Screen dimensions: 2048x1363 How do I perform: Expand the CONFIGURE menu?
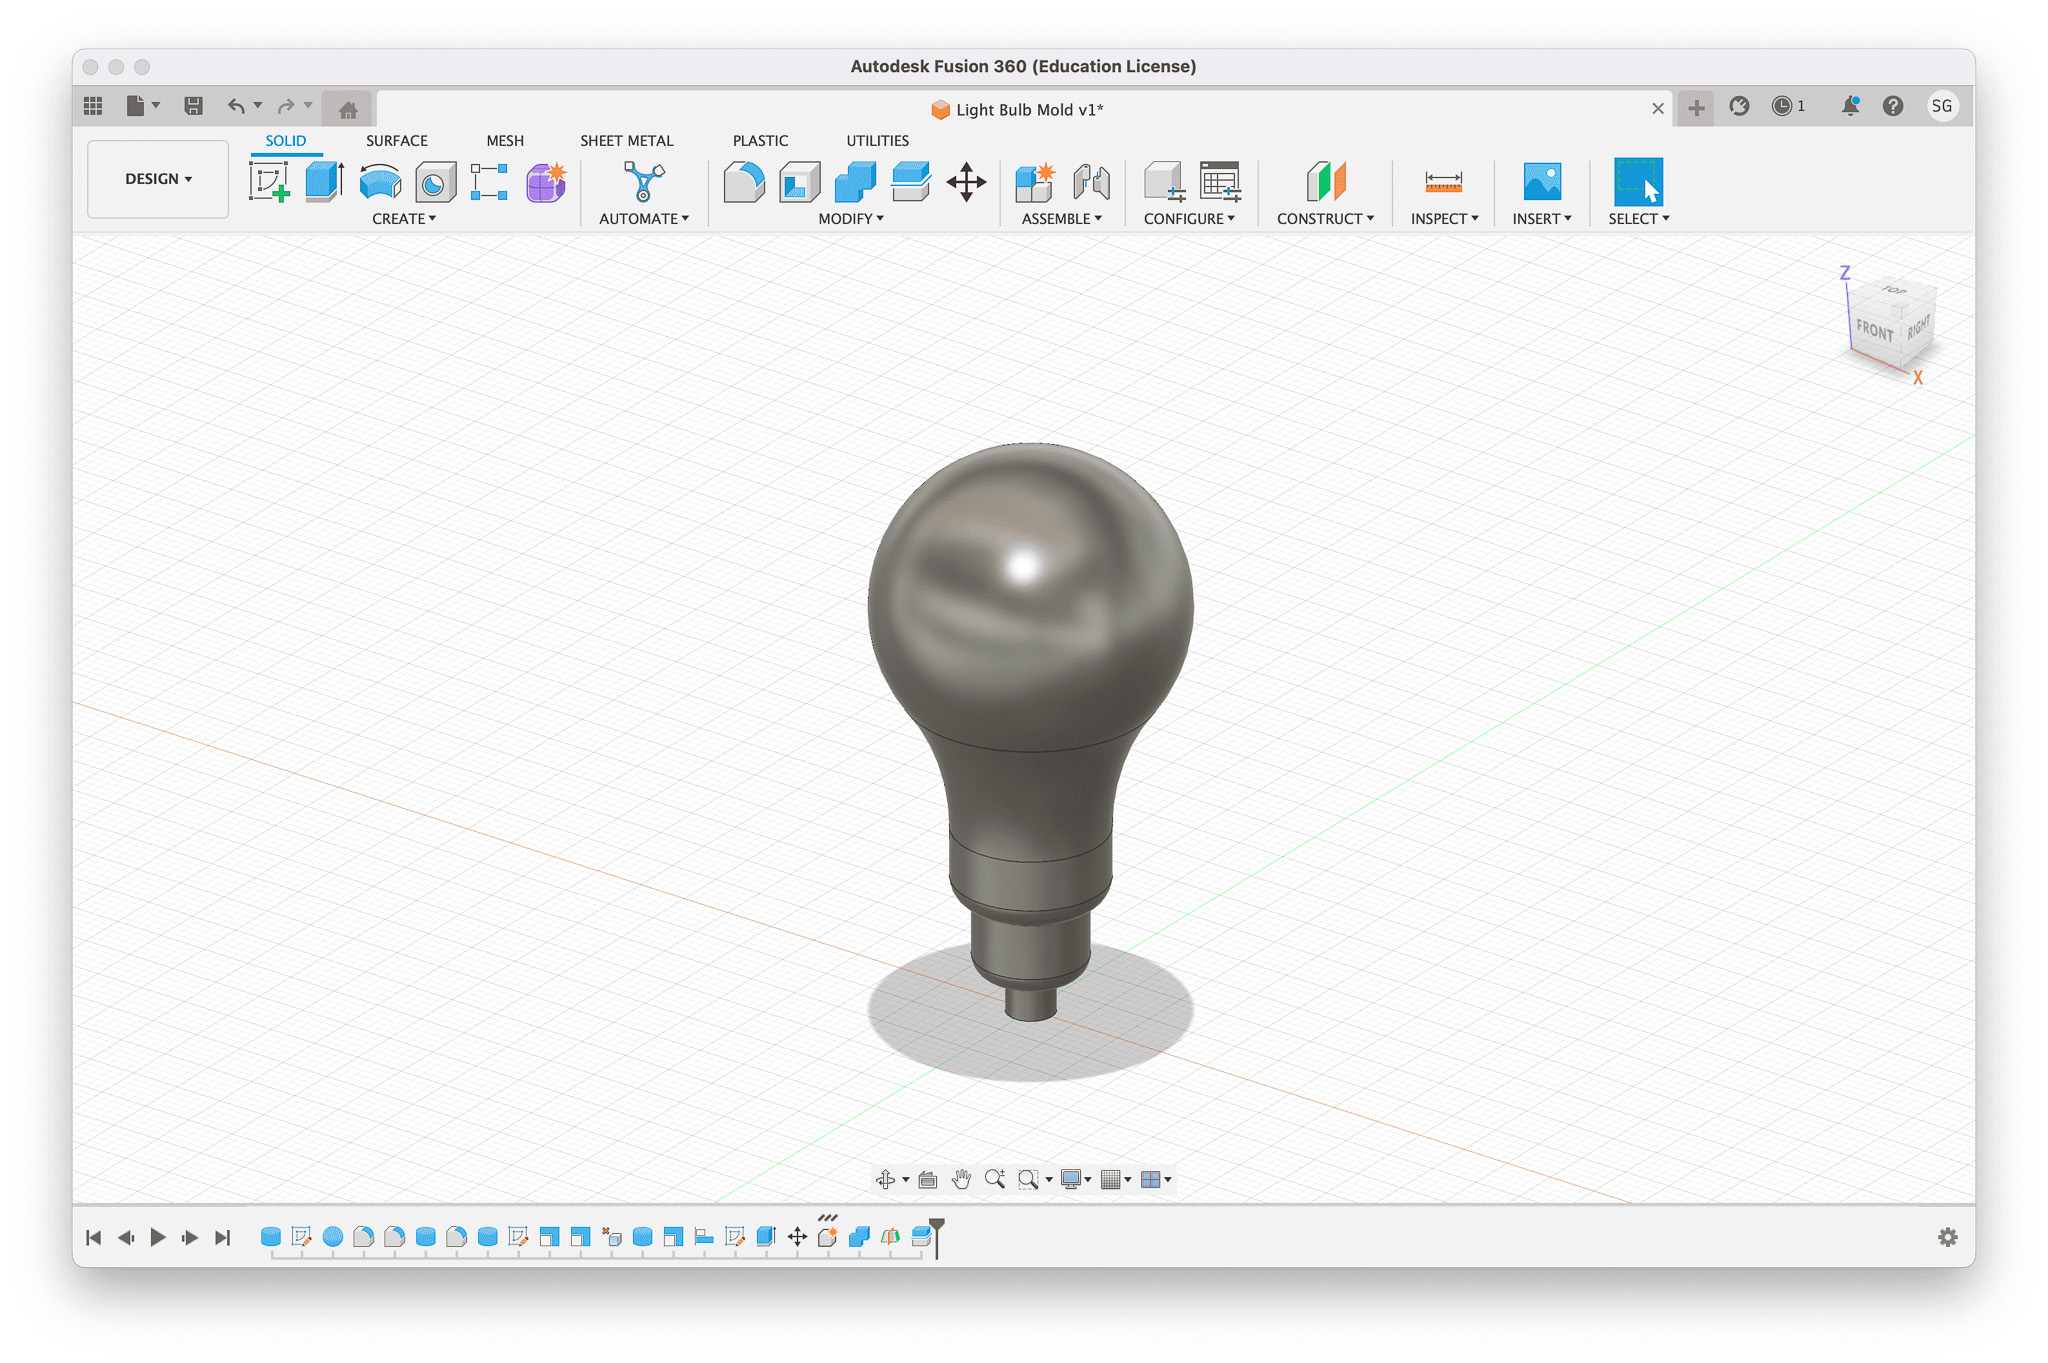click(1189, 219)
